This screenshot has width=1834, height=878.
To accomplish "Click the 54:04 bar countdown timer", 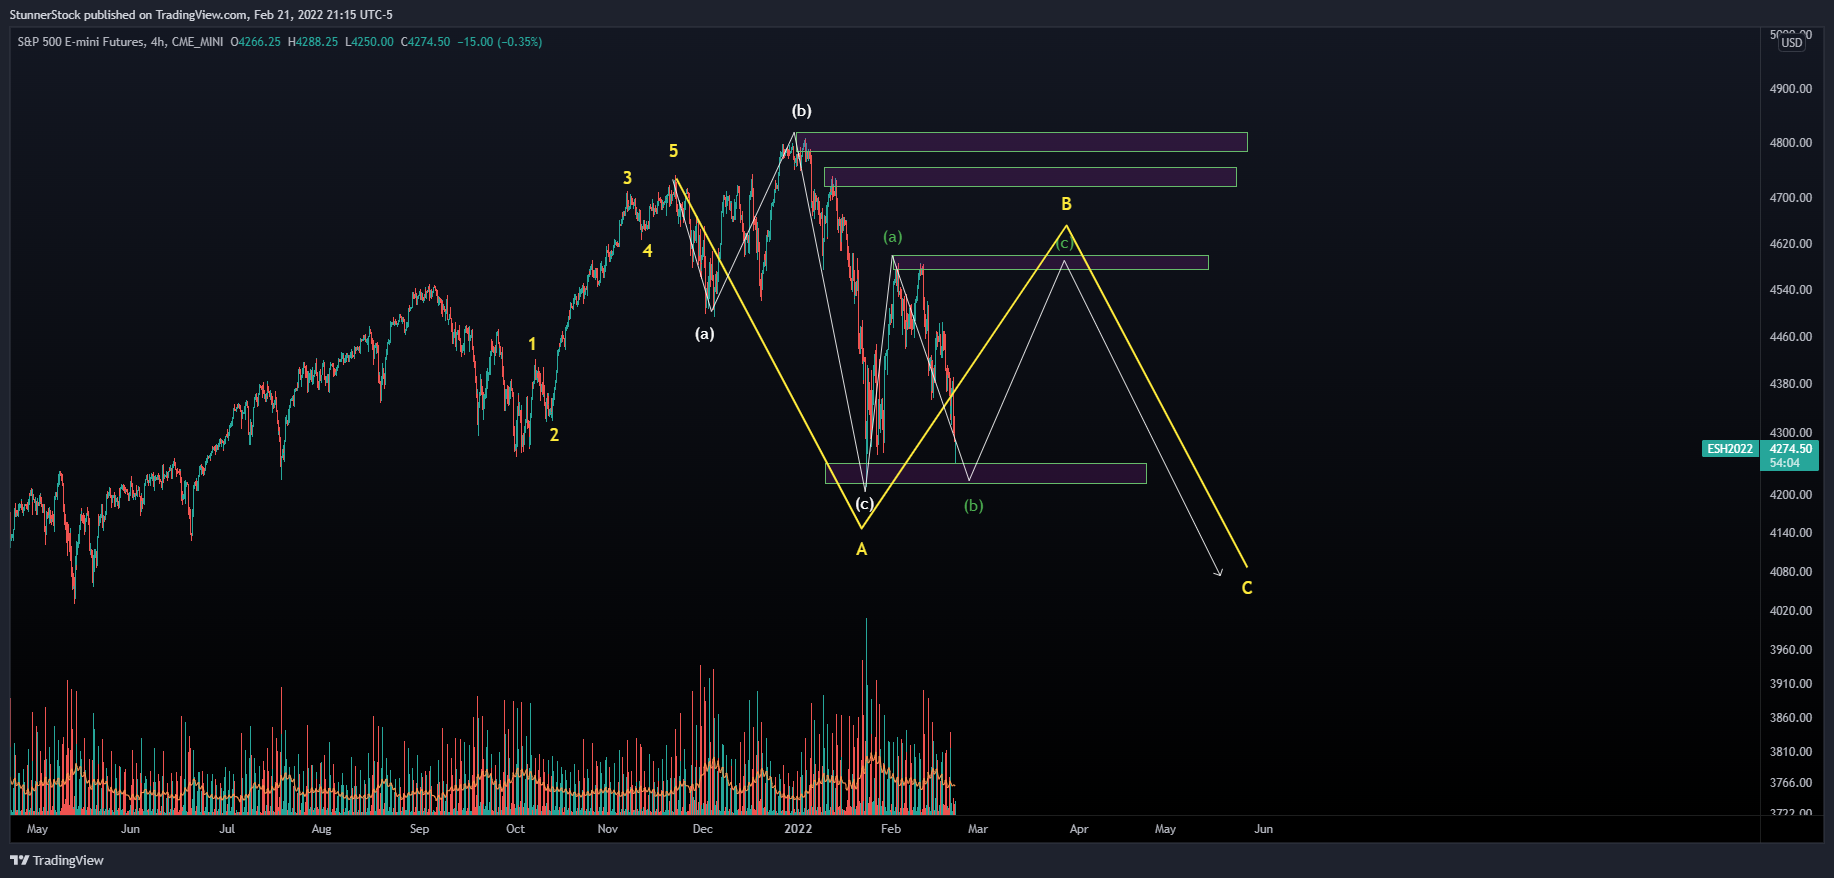I will coord(1785,463).
